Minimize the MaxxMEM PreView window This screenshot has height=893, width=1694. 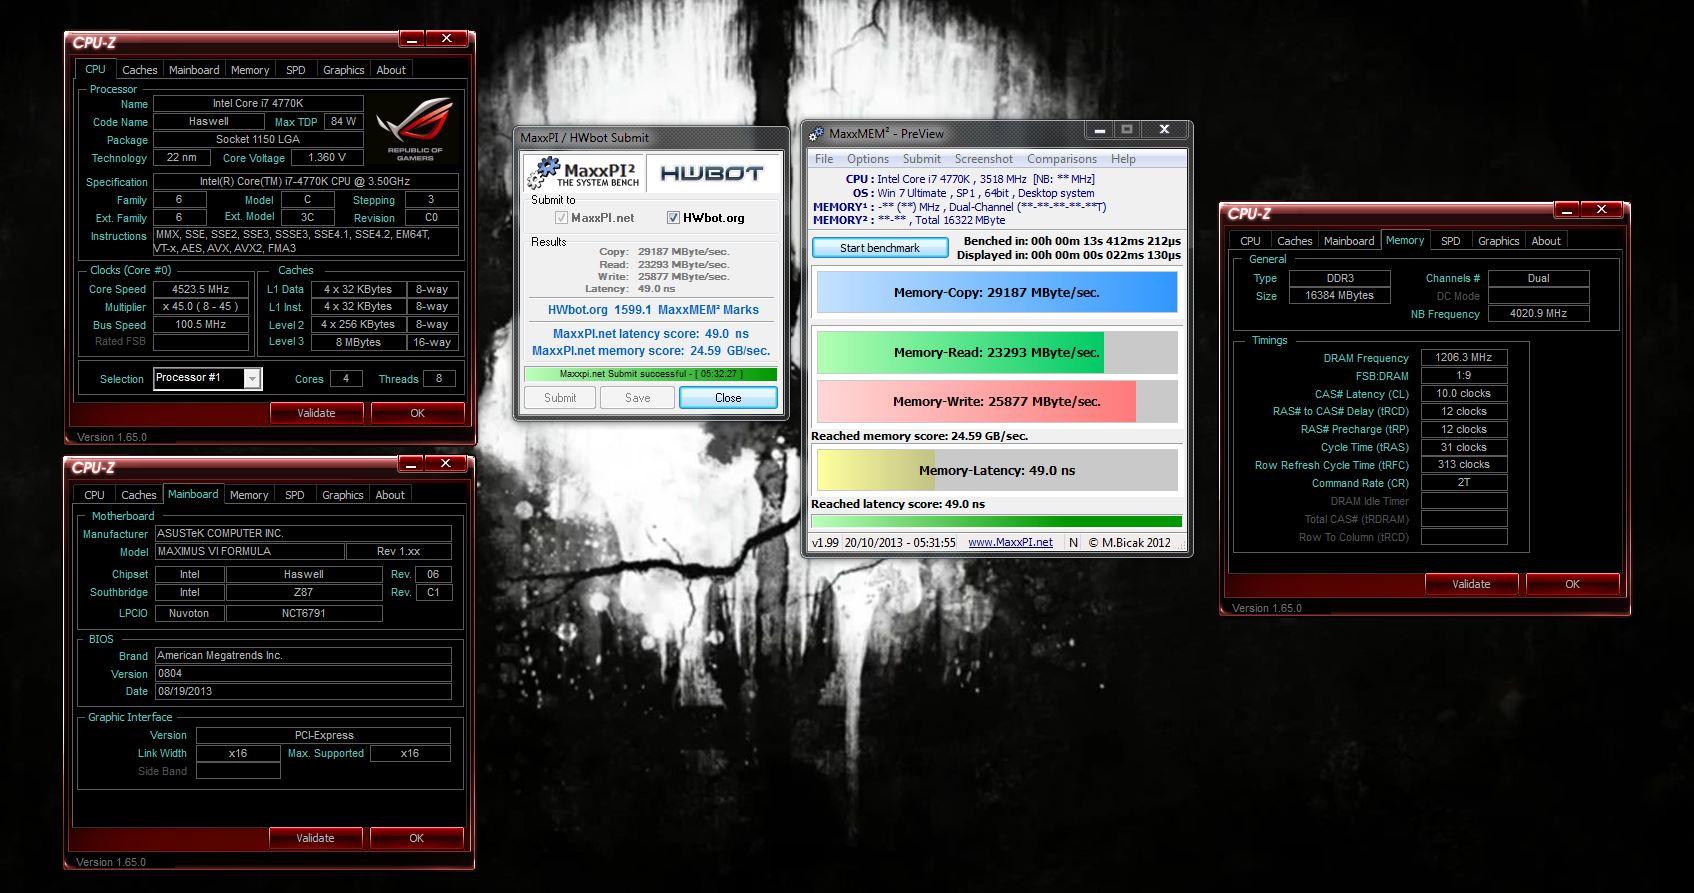[1099, 130]
